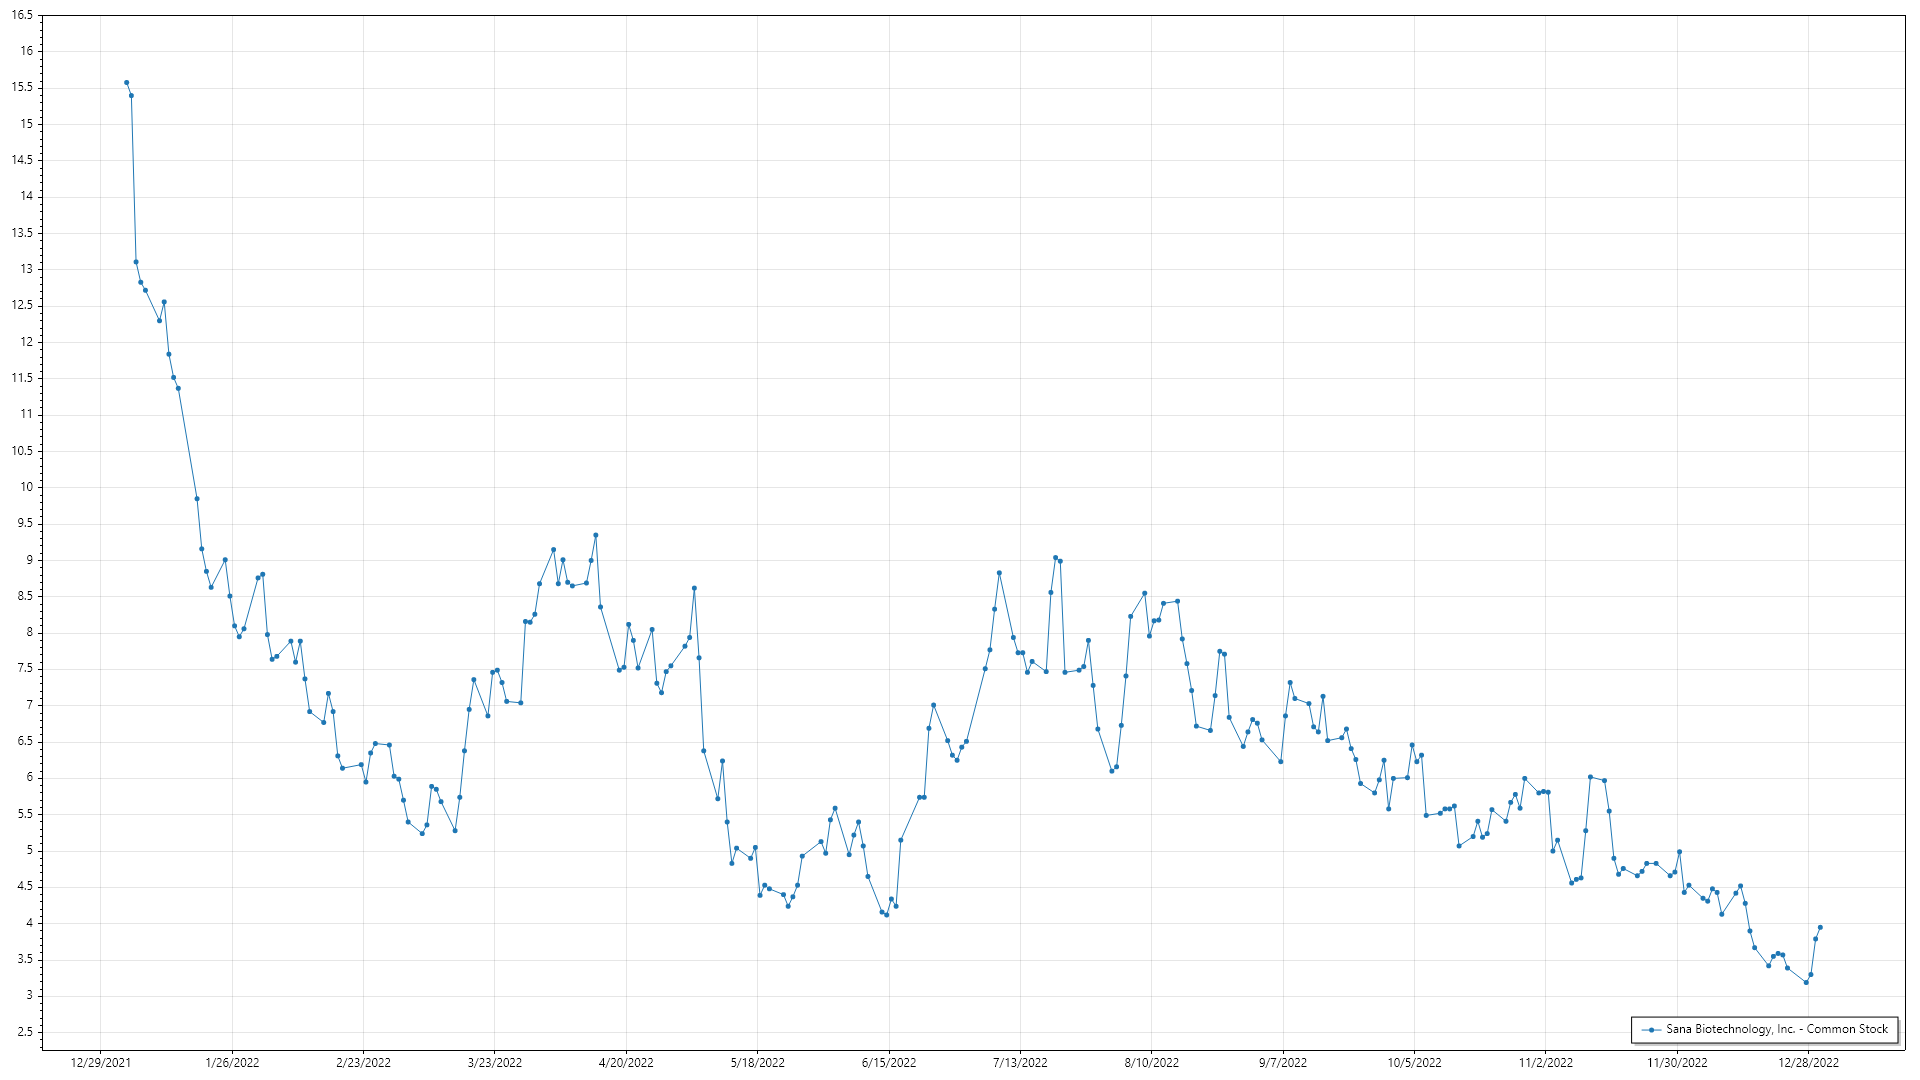Click the blue legend line marker icon
The height and width of the screenshot is (1080, 1920).
click(1650, 1029)
